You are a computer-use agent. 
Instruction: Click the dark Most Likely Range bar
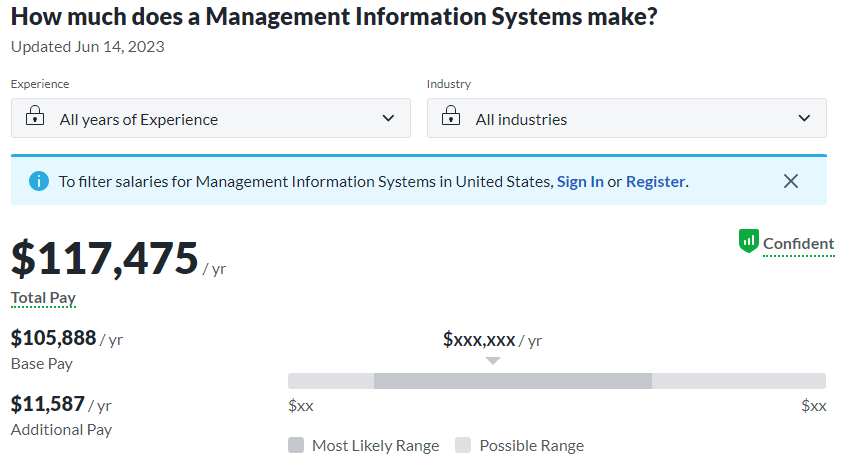pos(512,381)
